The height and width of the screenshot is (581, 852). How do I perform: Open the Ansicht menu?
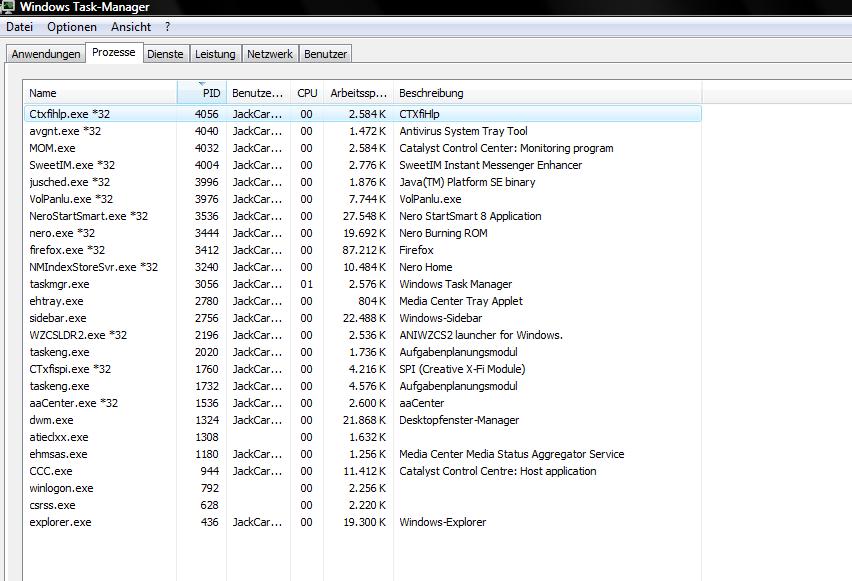(x=131, y=27)
